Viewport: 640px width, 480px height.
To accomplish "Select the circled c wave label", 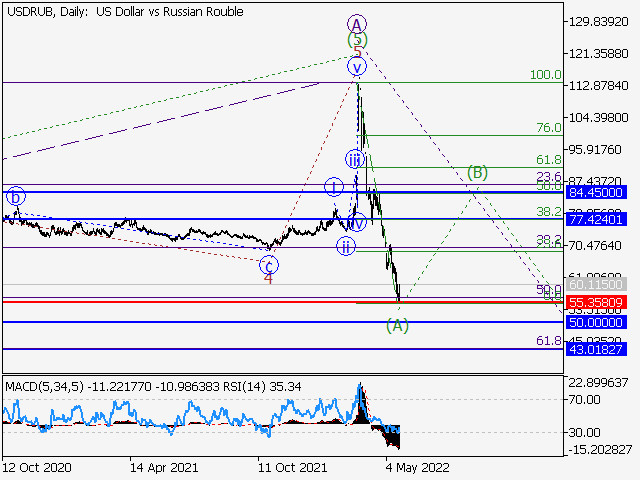I will pyautogui.click(x=269, y=266).
